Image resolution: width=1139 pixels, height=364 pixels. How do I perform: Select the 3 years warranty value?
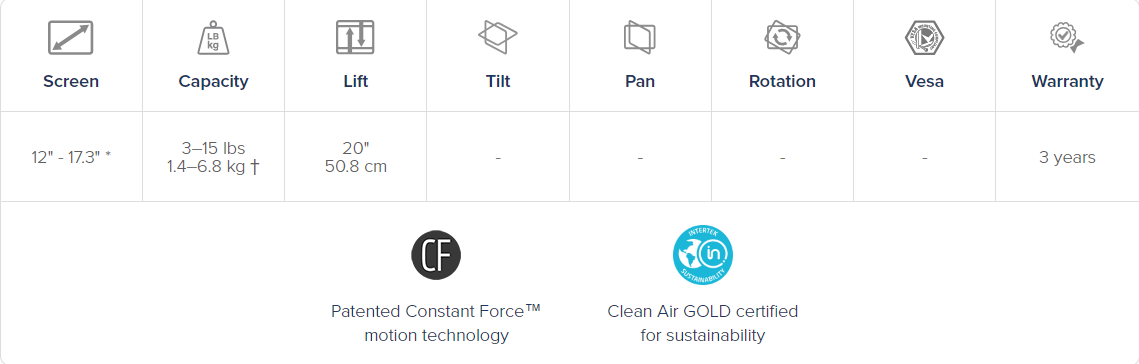[1067, 158]
